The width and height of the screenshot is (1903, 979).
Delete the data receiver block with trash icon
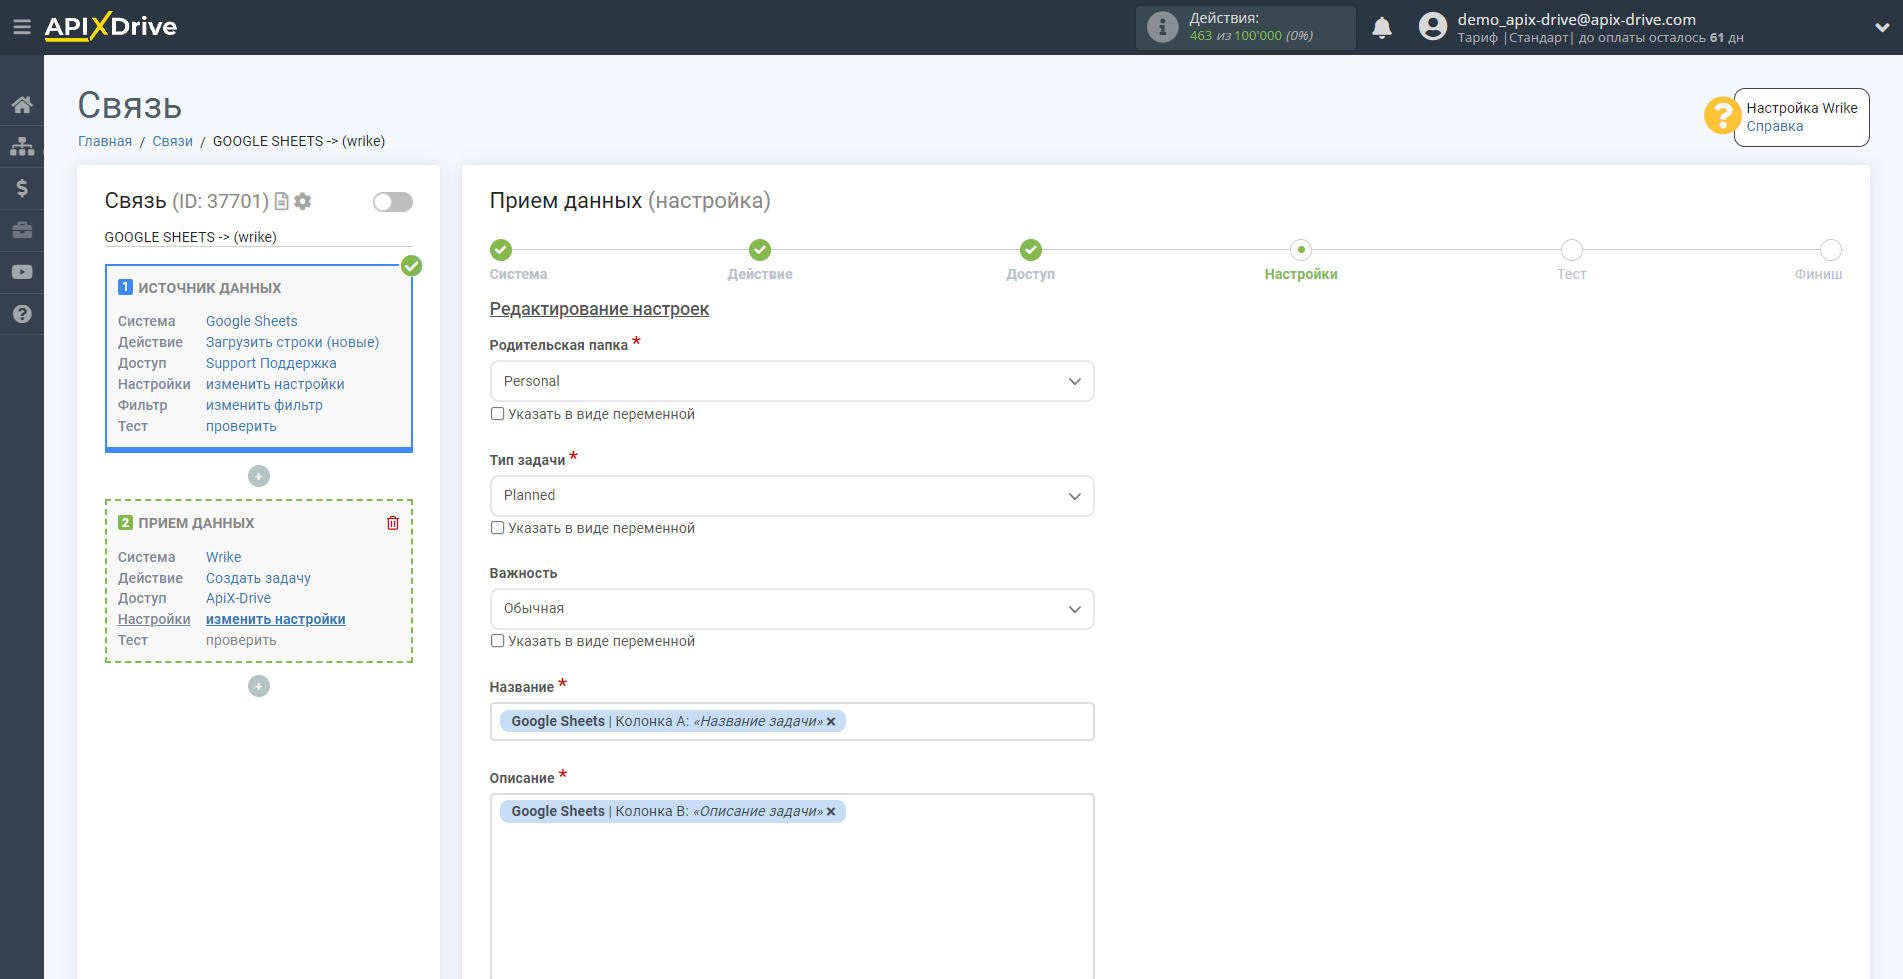click(x=393, y=523)
